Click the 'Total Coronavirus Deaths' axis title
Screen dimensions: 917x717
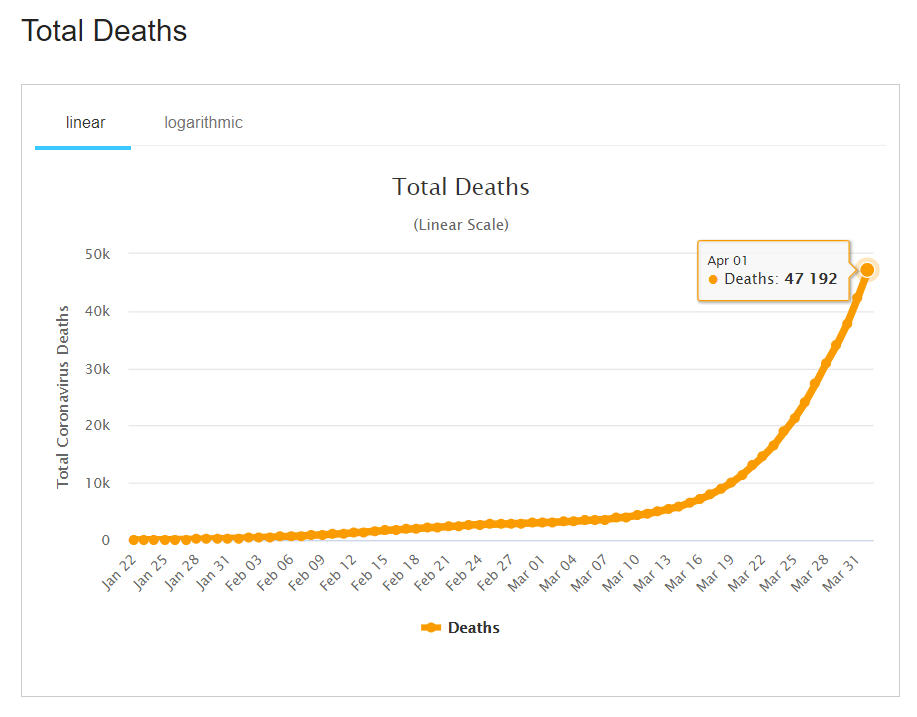tap(63, 397)
